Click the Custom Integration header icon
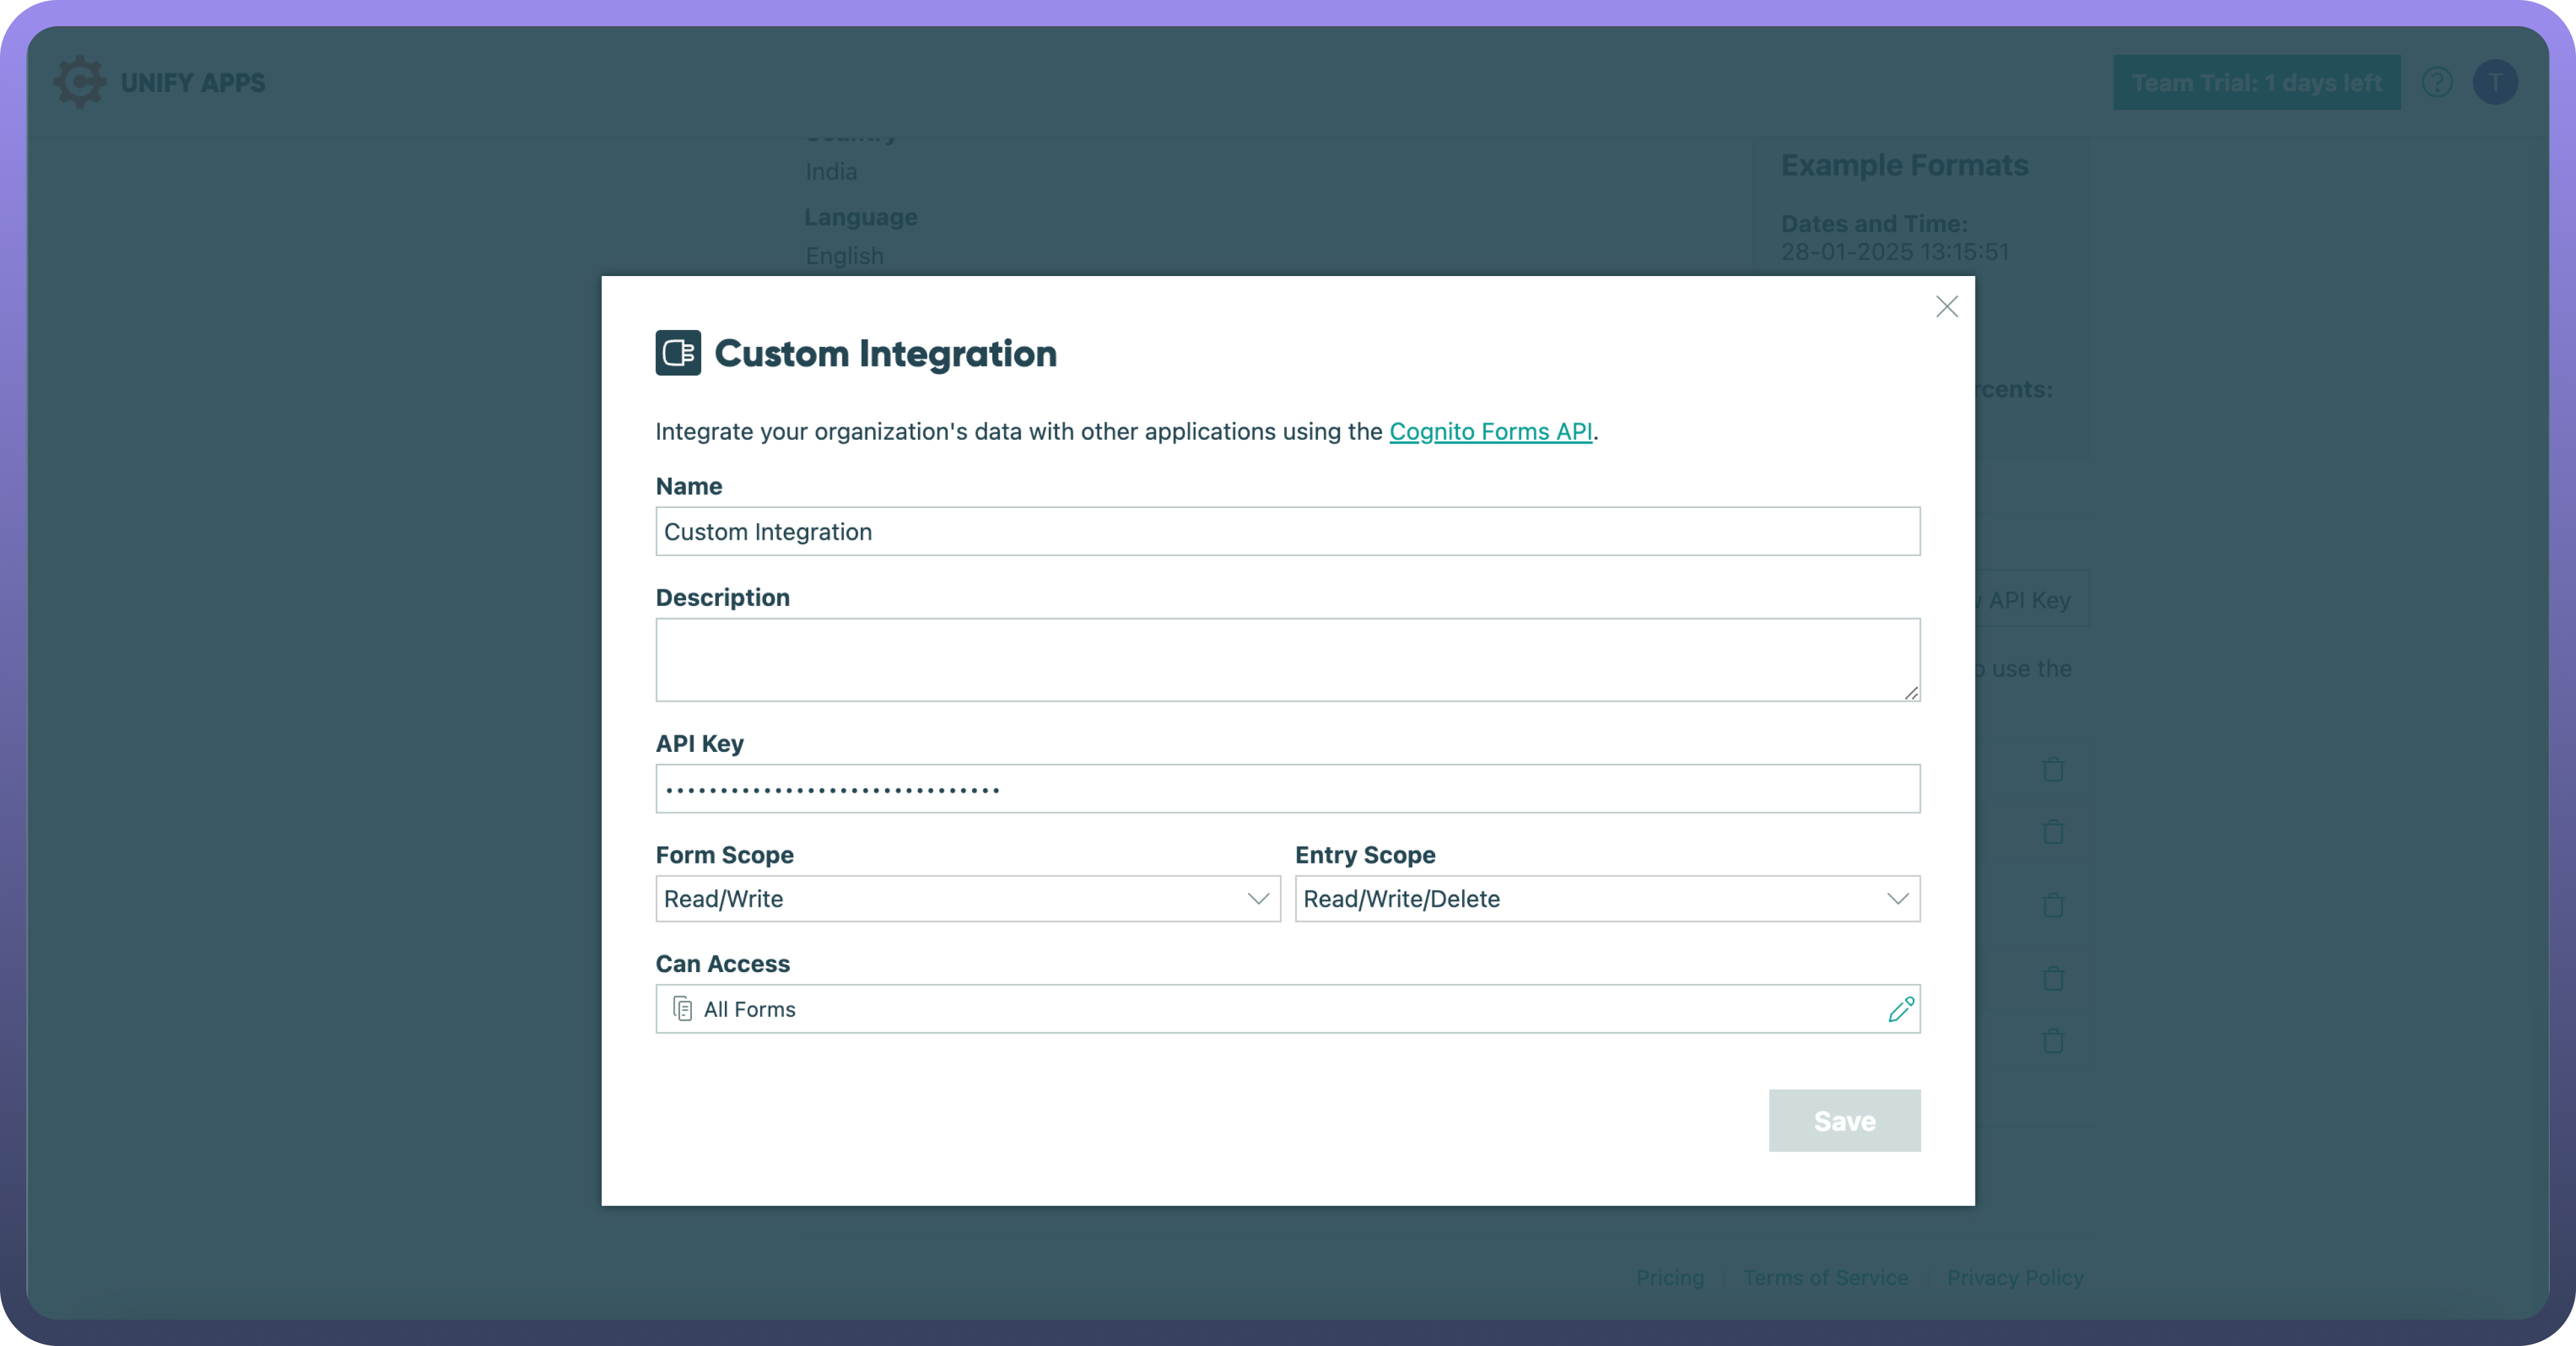 pyautogui.click(x=678, y=353)
